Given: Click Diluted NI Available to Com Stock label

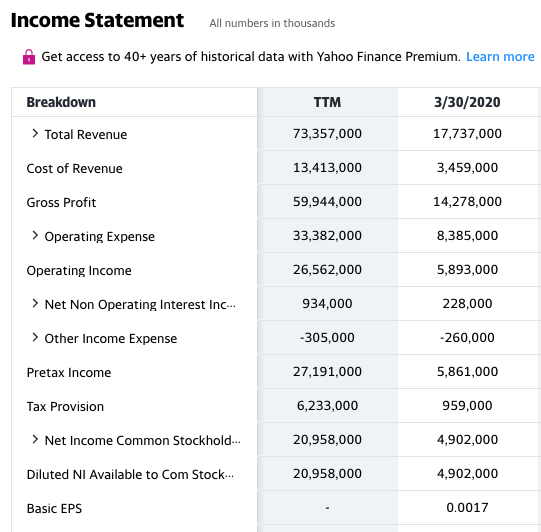Looking at the screenshot, I should point(130,474).
